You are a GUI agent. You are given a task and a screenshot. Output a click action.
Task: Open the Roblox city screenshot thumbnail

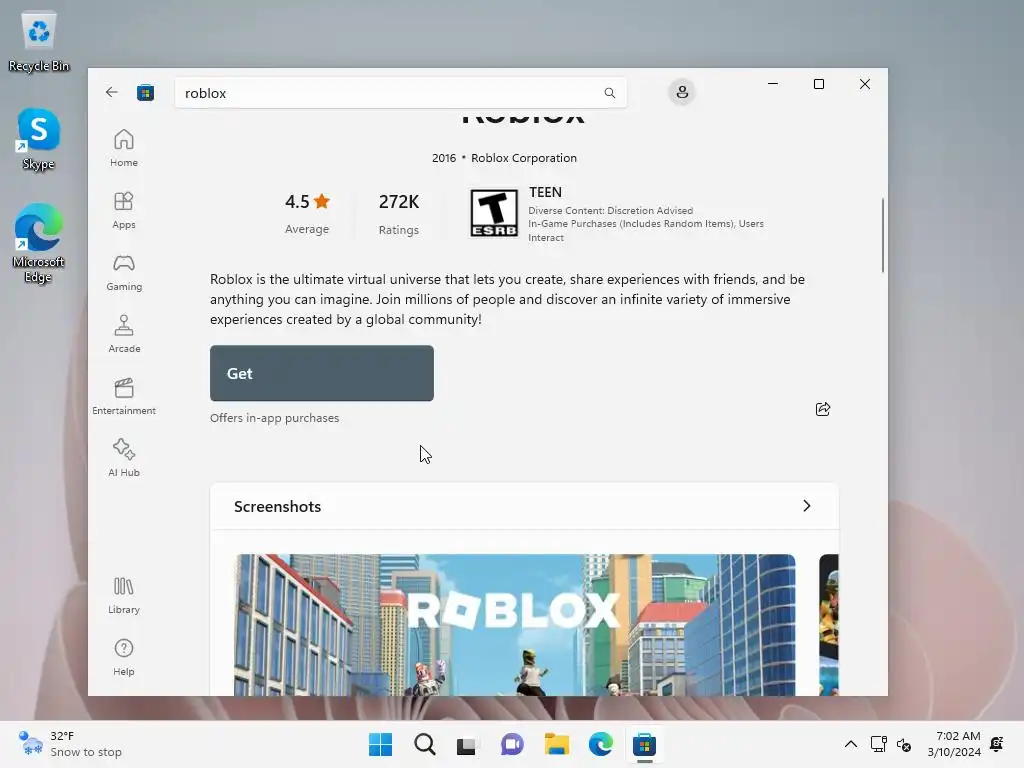[x=515, y=625]
